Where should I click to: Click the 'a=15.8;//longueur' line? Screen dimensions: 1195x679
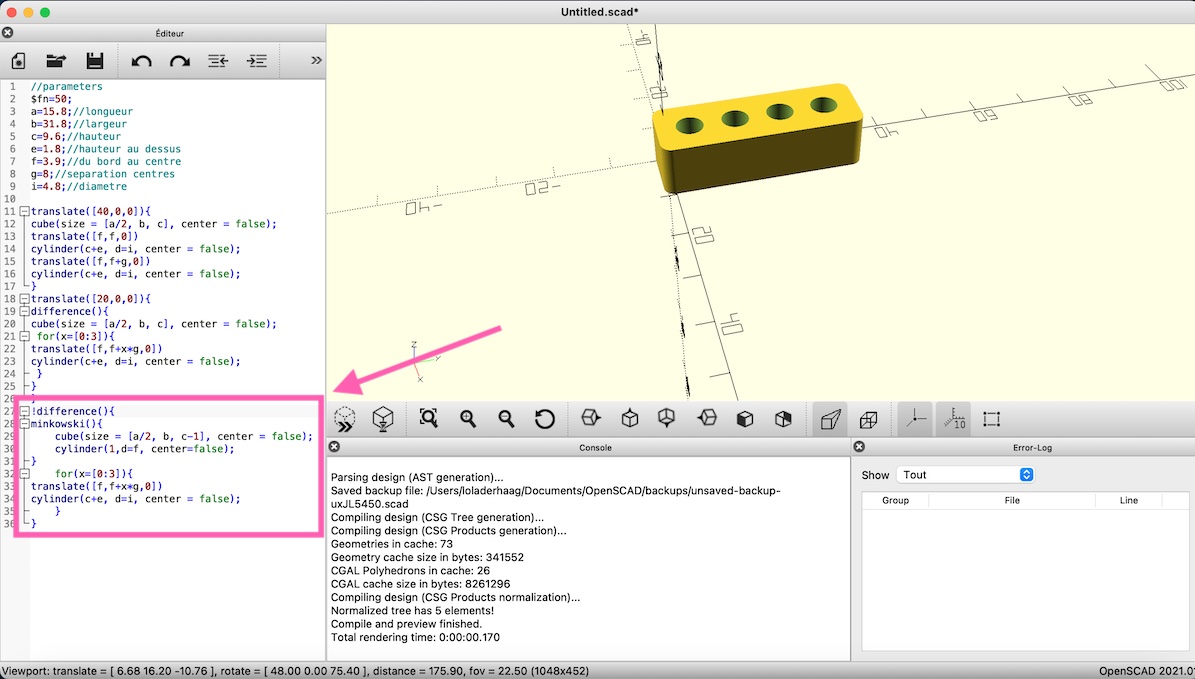(82, 111)
